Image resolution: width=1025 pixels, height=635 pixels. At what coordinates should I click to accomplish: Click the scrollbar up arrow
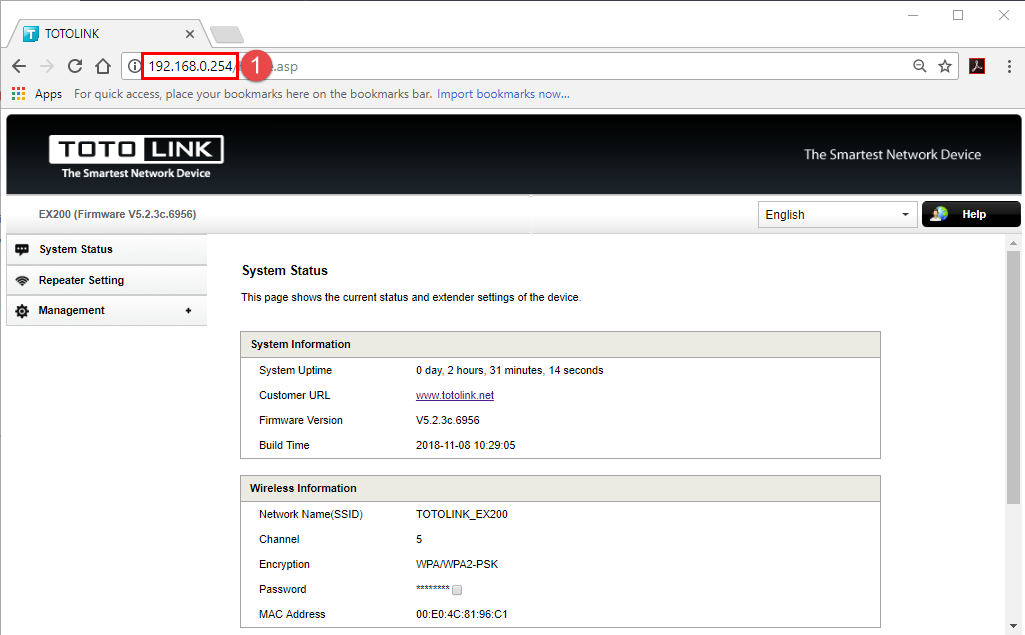1013,243
